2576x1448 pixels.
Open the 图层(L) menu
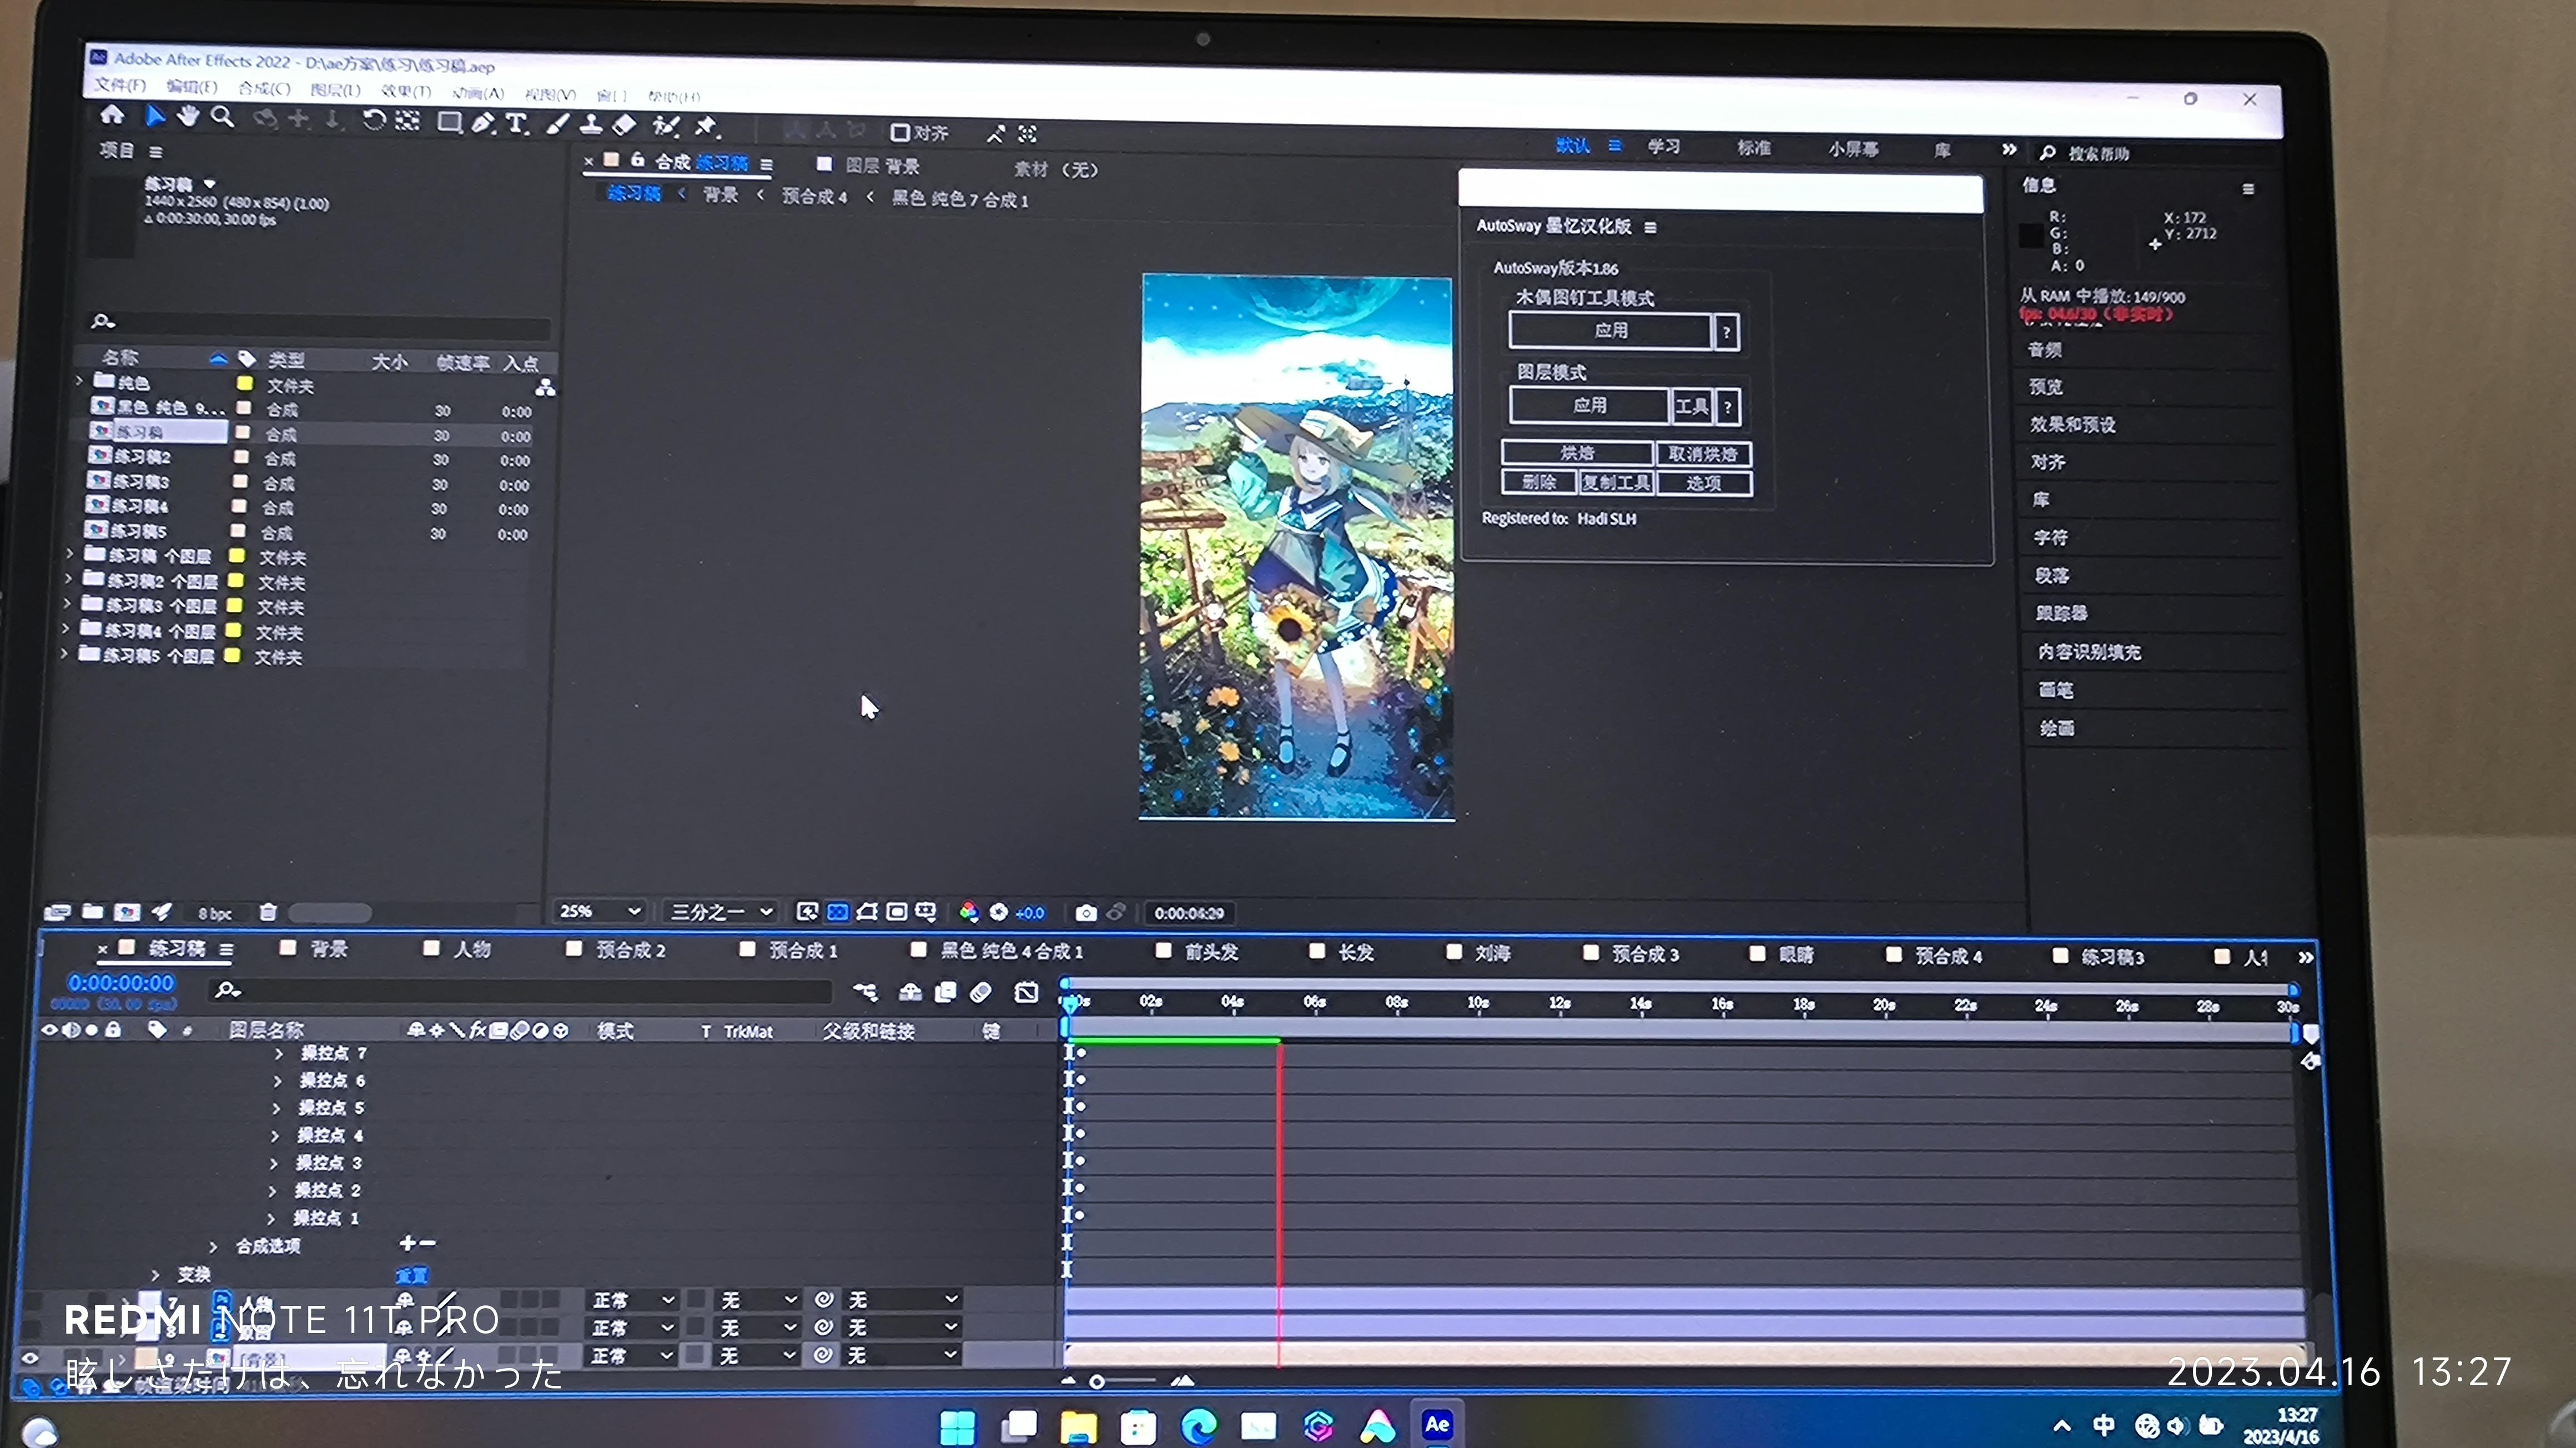[x=335, y=90]
